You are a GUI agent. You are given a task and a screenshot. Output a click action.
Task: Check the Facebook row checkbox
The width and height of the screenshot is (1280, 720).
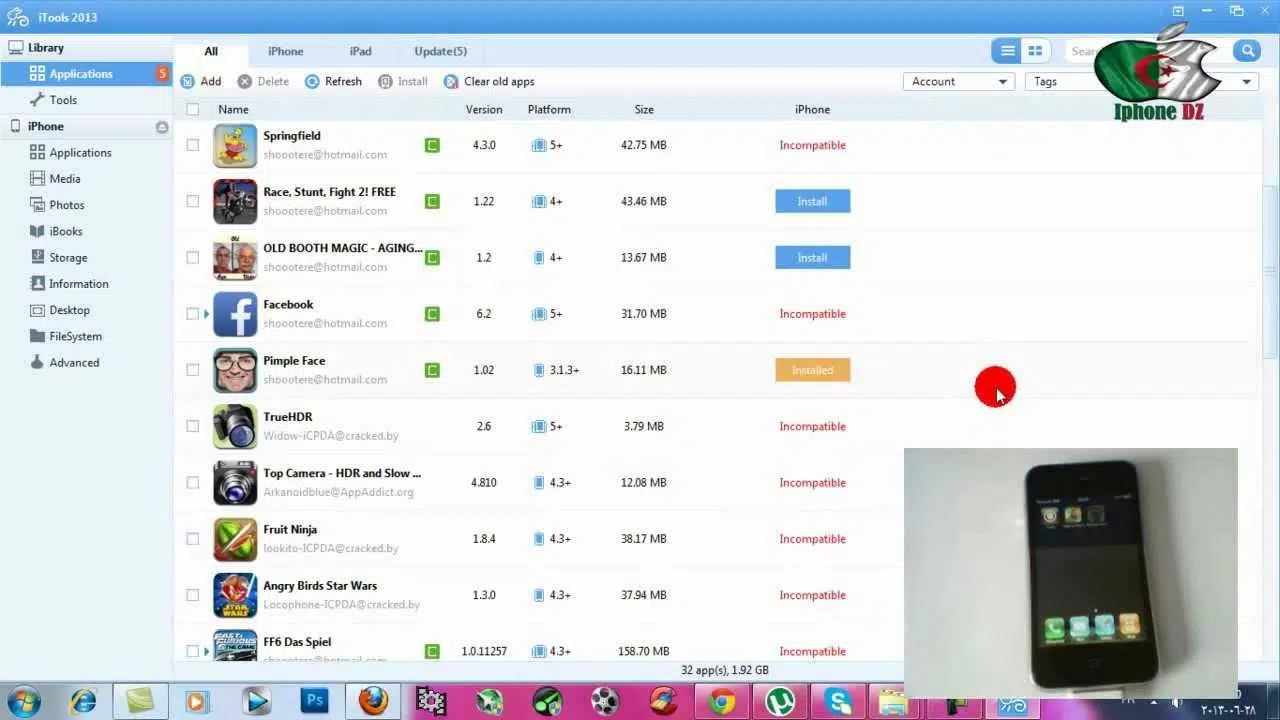193,314
